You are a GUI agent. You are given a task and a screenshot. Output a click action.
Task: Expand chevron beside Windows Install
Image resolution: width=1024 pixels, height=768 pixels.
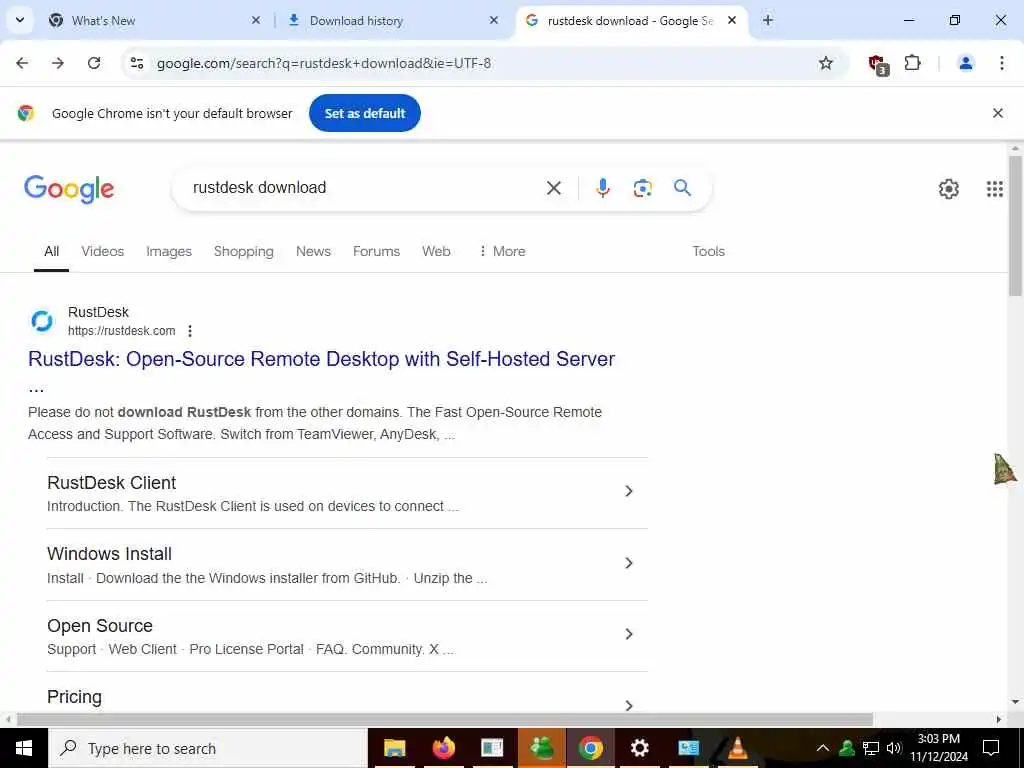[x=629, y=563]
